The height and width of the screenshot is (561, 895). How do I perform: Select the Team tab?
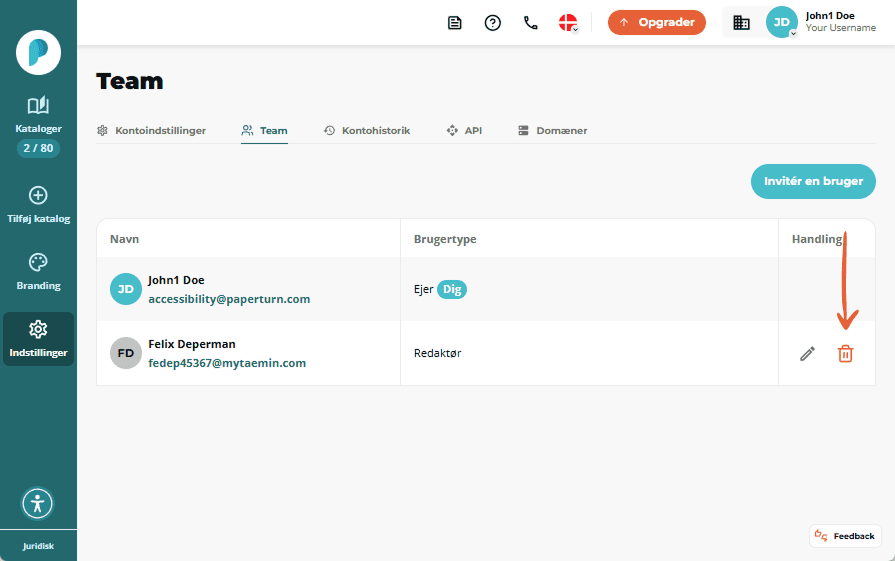(x=264, y=131)
